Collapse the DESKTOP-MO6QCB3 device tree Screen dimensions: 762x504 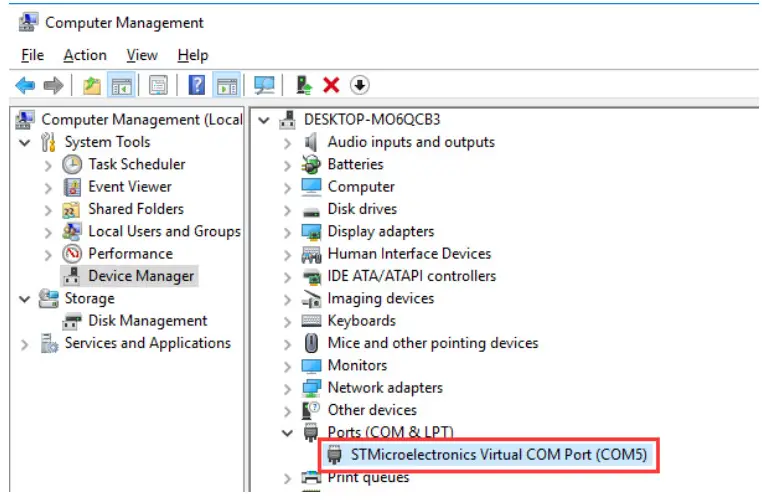tap(264, 120)
